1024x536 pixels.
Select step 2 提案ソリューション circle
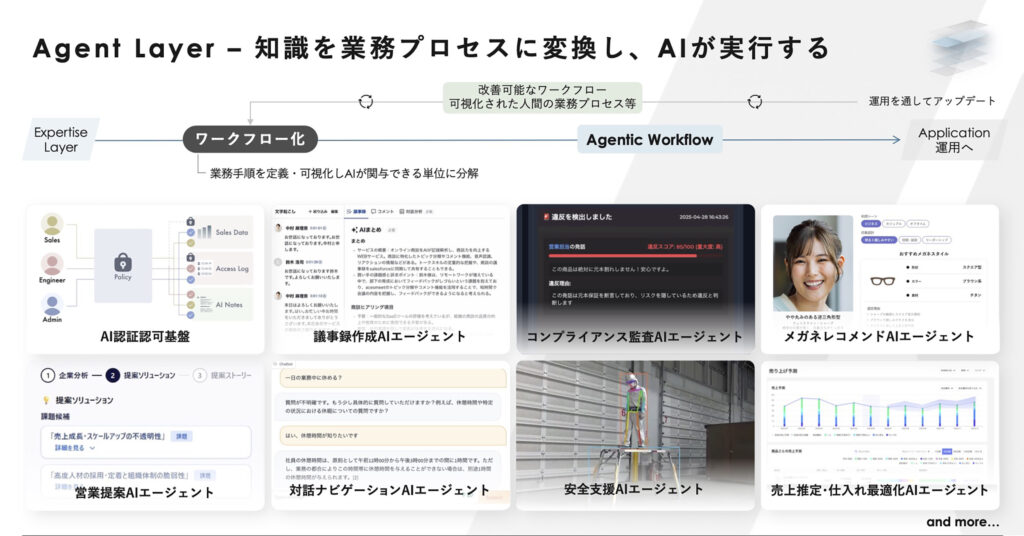pos(113,376)
